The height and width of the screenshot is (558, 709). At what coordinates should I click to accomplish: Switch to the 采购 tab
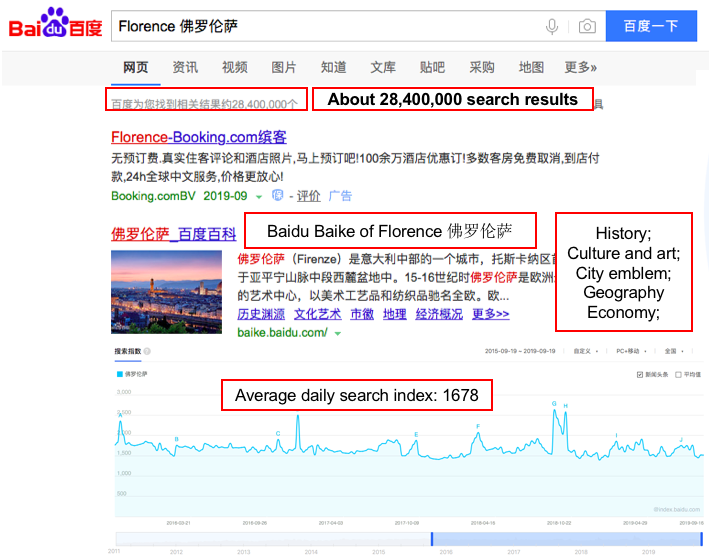point(482,67)
